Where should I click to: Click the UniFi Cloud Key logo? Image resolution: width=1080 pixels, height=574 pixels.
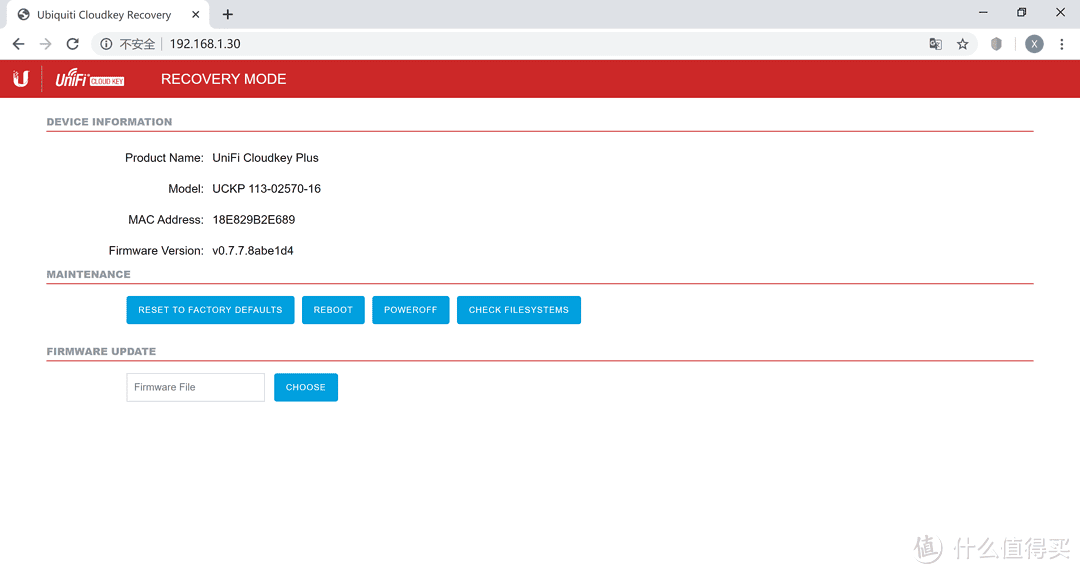[x=90, y=79]
